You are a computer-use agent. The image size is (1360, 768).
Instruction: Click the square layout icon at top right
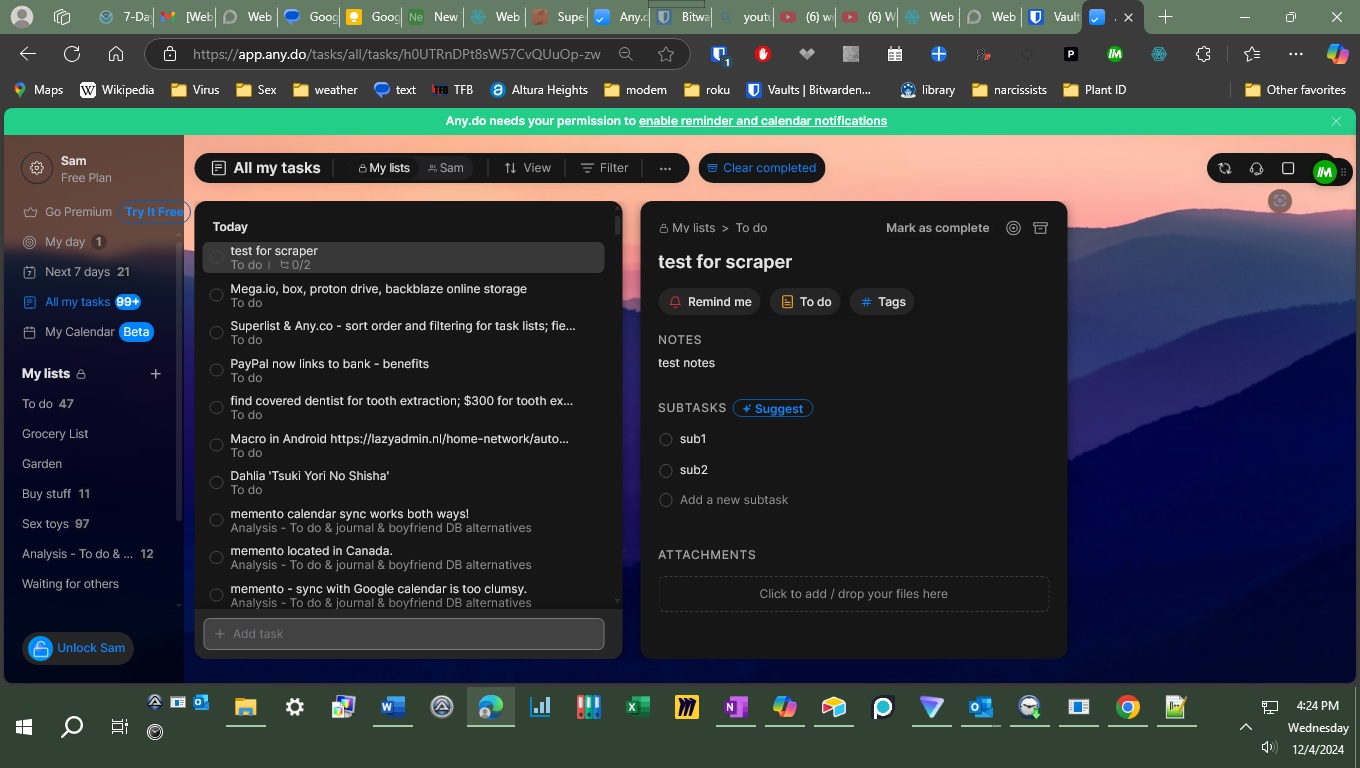point(1288,169)
